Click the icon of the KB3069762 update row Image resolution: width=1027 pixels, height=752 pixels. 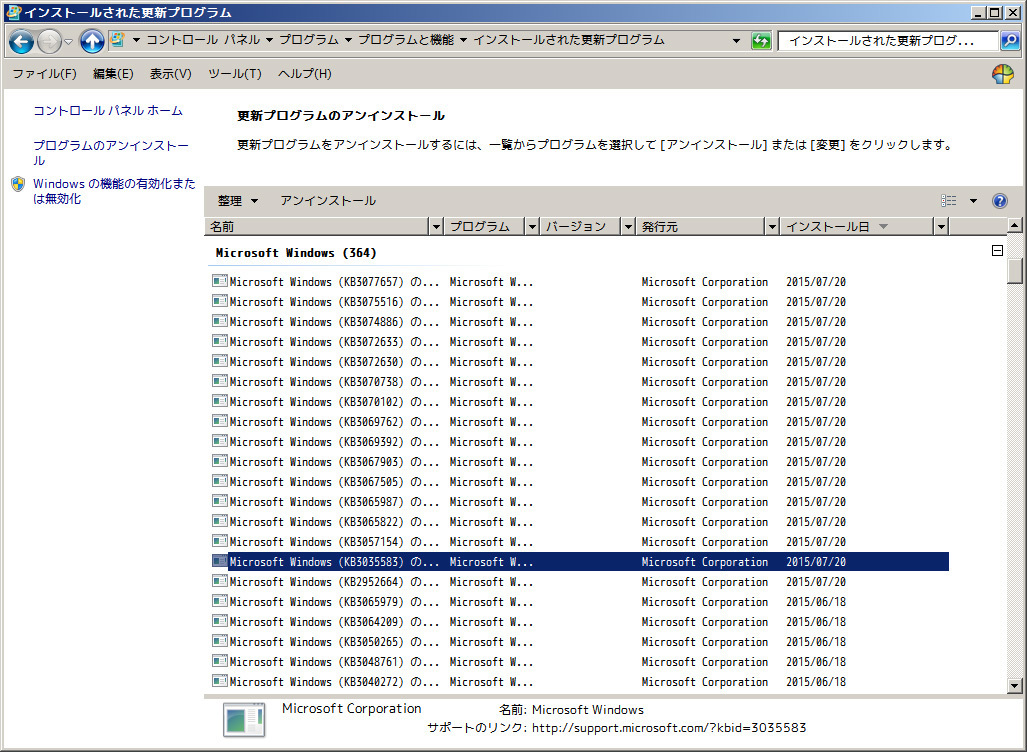pyautogui.click(x=219, y=421)
